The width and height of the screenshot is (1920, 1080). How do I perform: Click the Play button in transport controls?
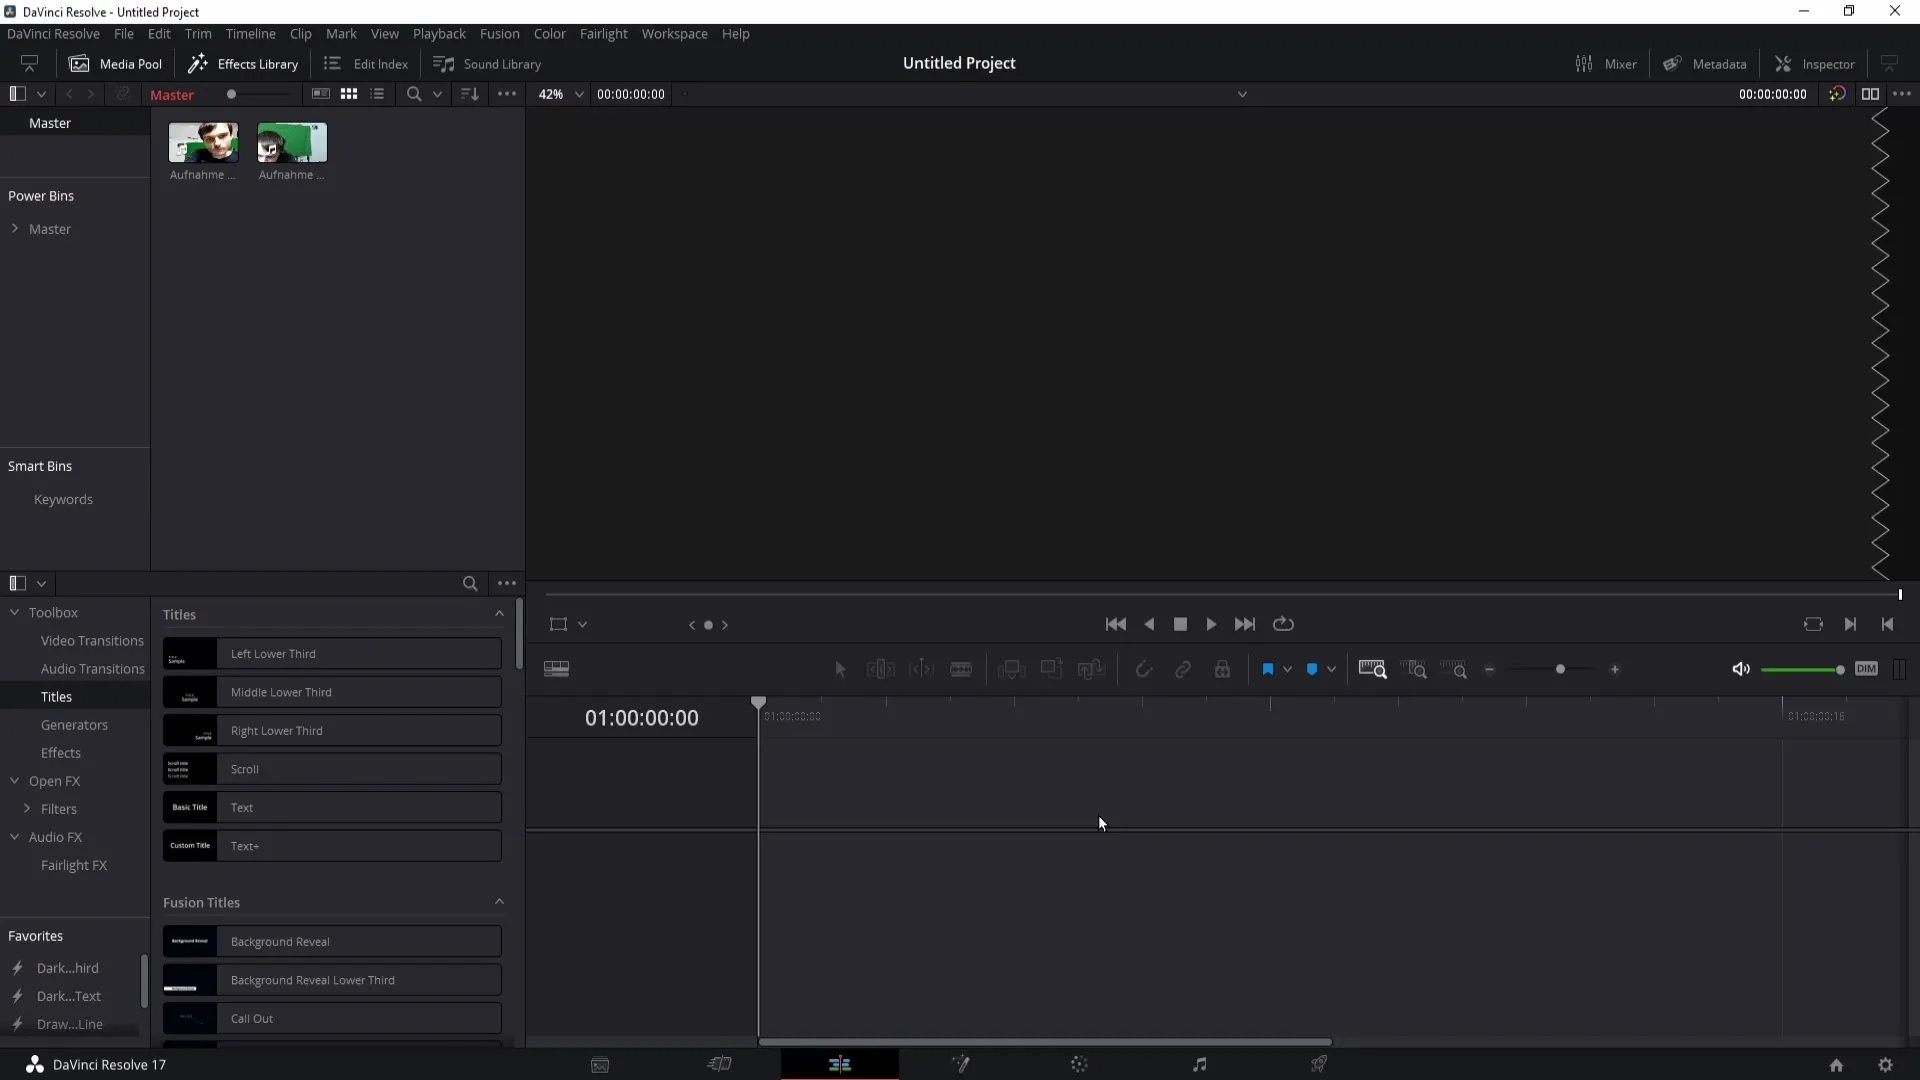1211,624
